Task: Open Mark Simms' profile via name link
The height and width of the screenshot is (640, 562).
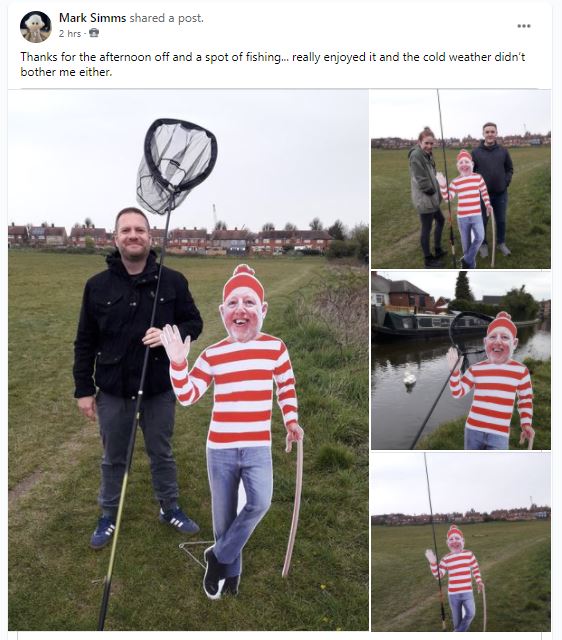Action: pos(92,18)
